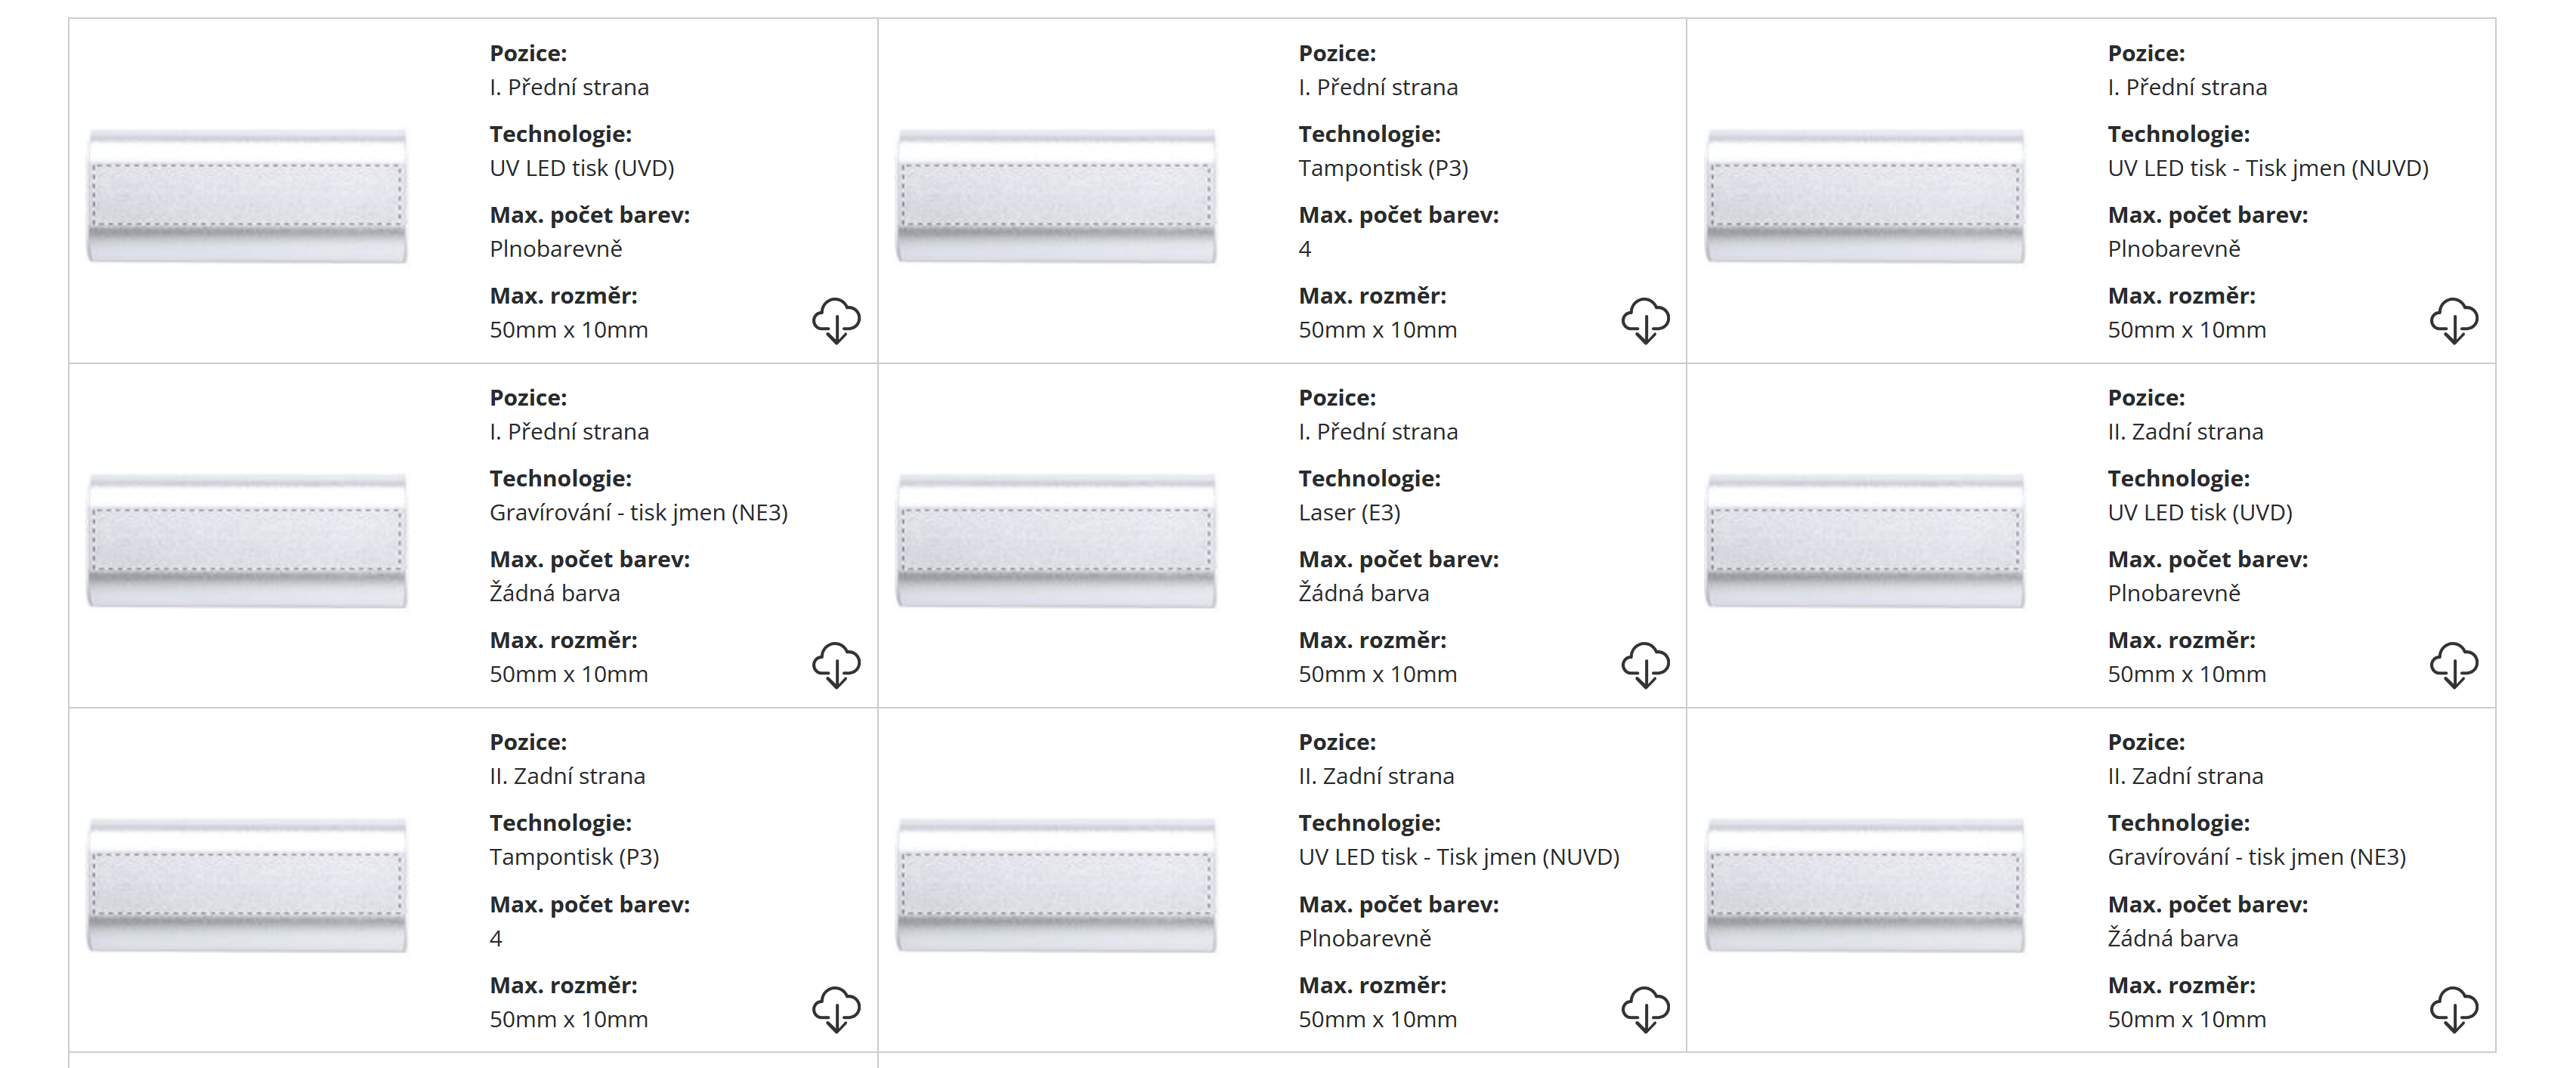Download front-side UV LED Tisk jmen (NUVD) template
The height and width of the screenshot is (1068, 2576).
2454,320
